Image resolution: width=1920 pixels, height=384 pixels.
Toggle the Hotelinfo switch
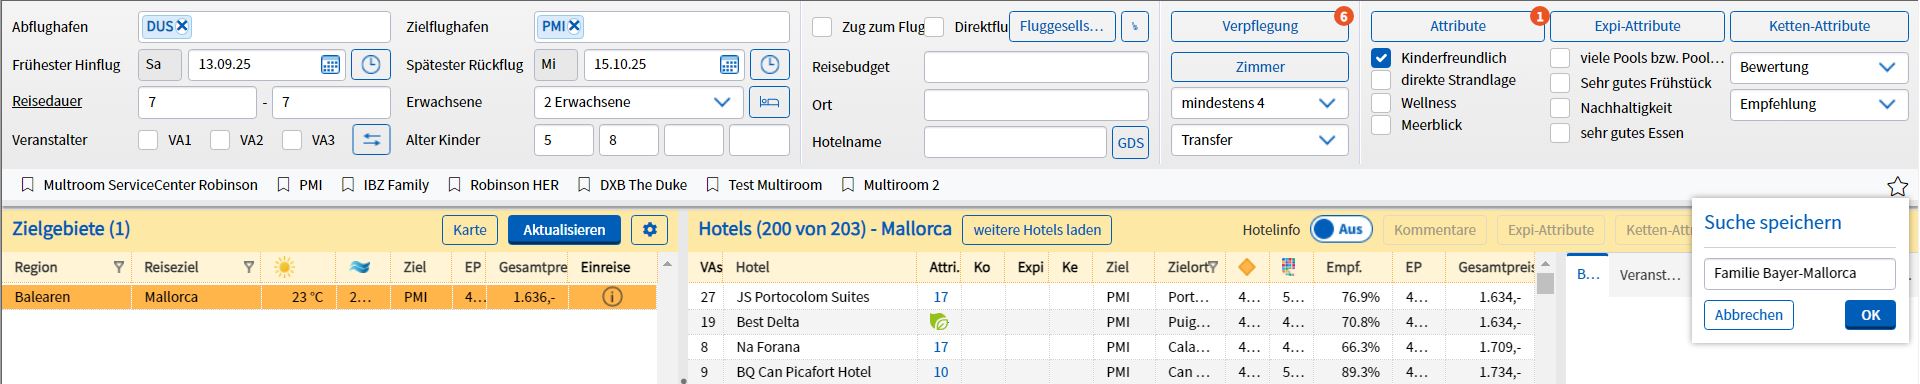(x=1341, y=230)
